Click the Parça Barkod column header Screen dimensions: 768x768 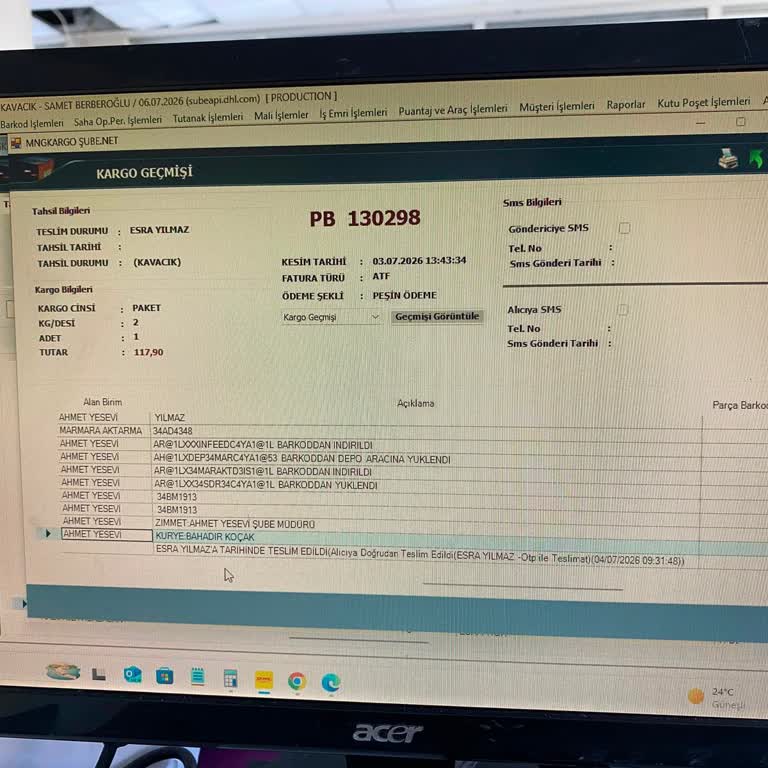(x=740, y=405)
